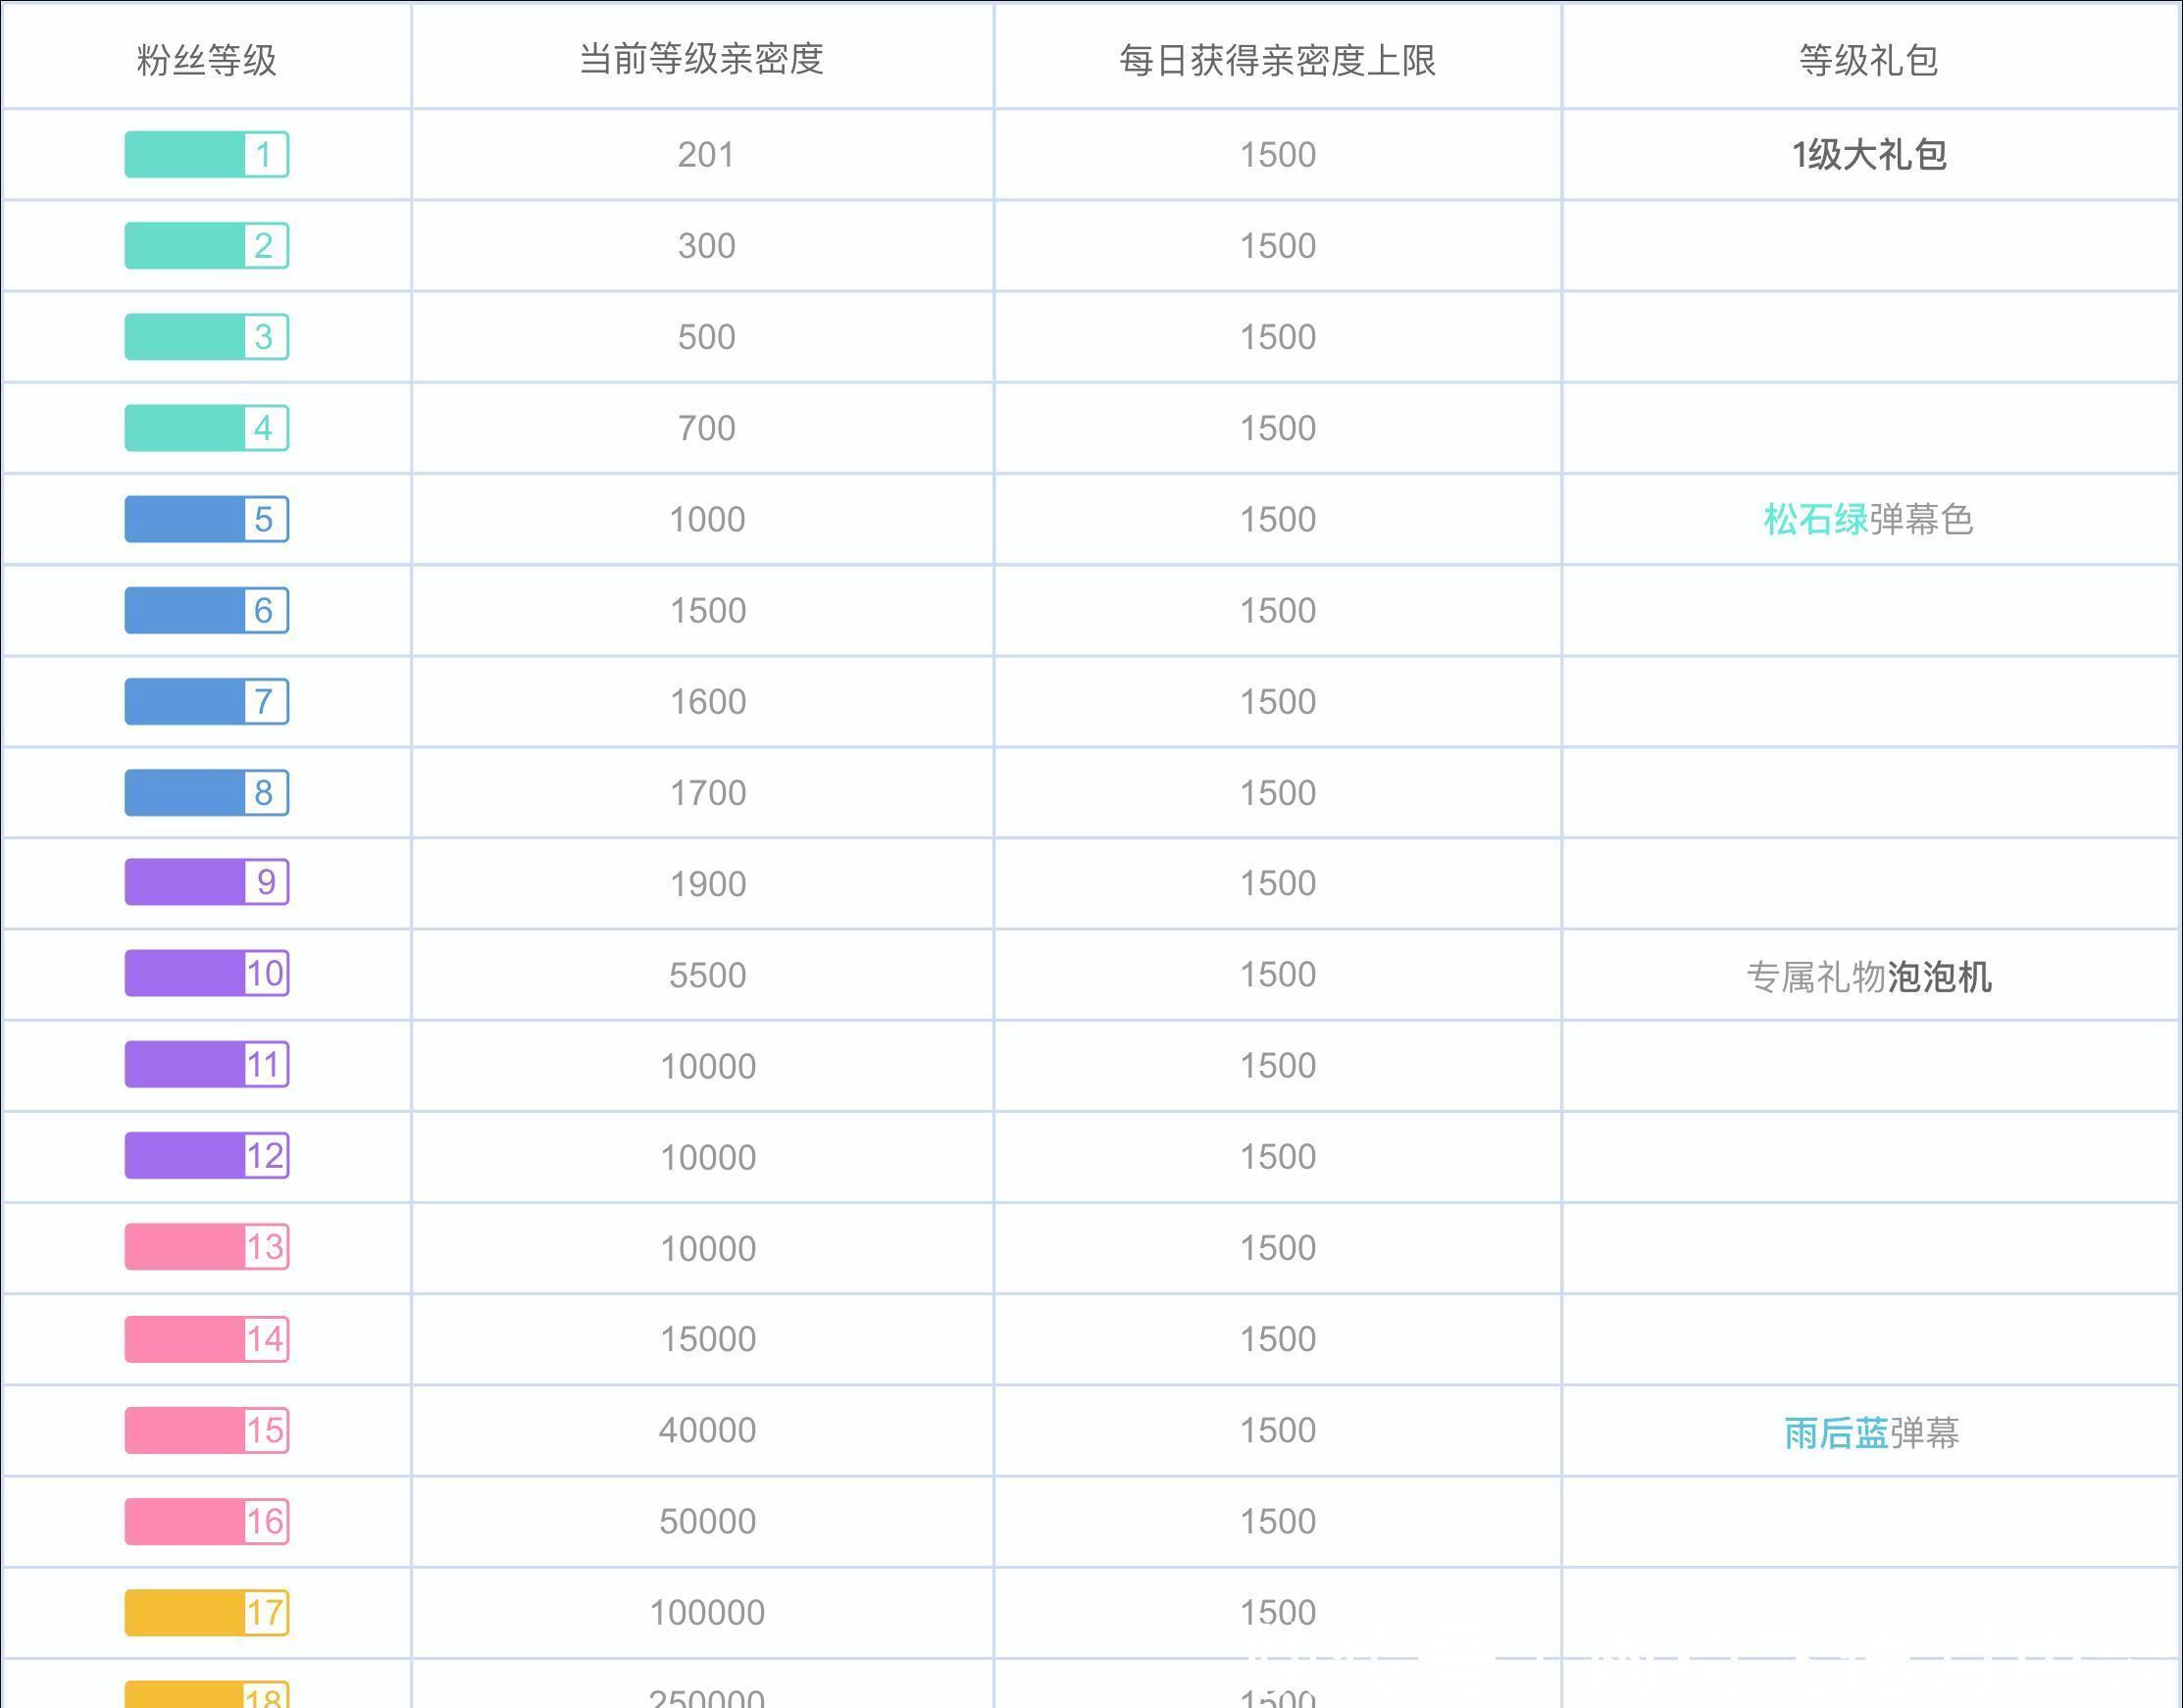The image size is (2183, 1708).
Task: Click 10000 in the level 12 row
Action: (708, 1157)
